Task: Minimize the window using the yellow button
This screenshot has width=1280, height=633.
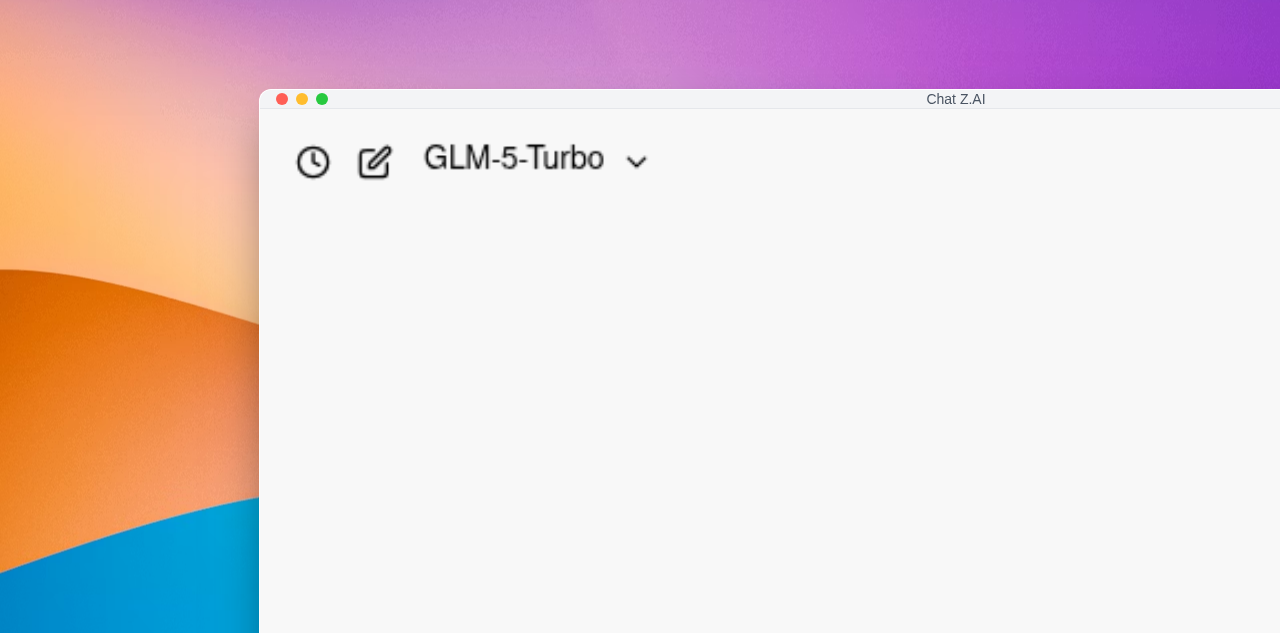Action: (302, 99)
